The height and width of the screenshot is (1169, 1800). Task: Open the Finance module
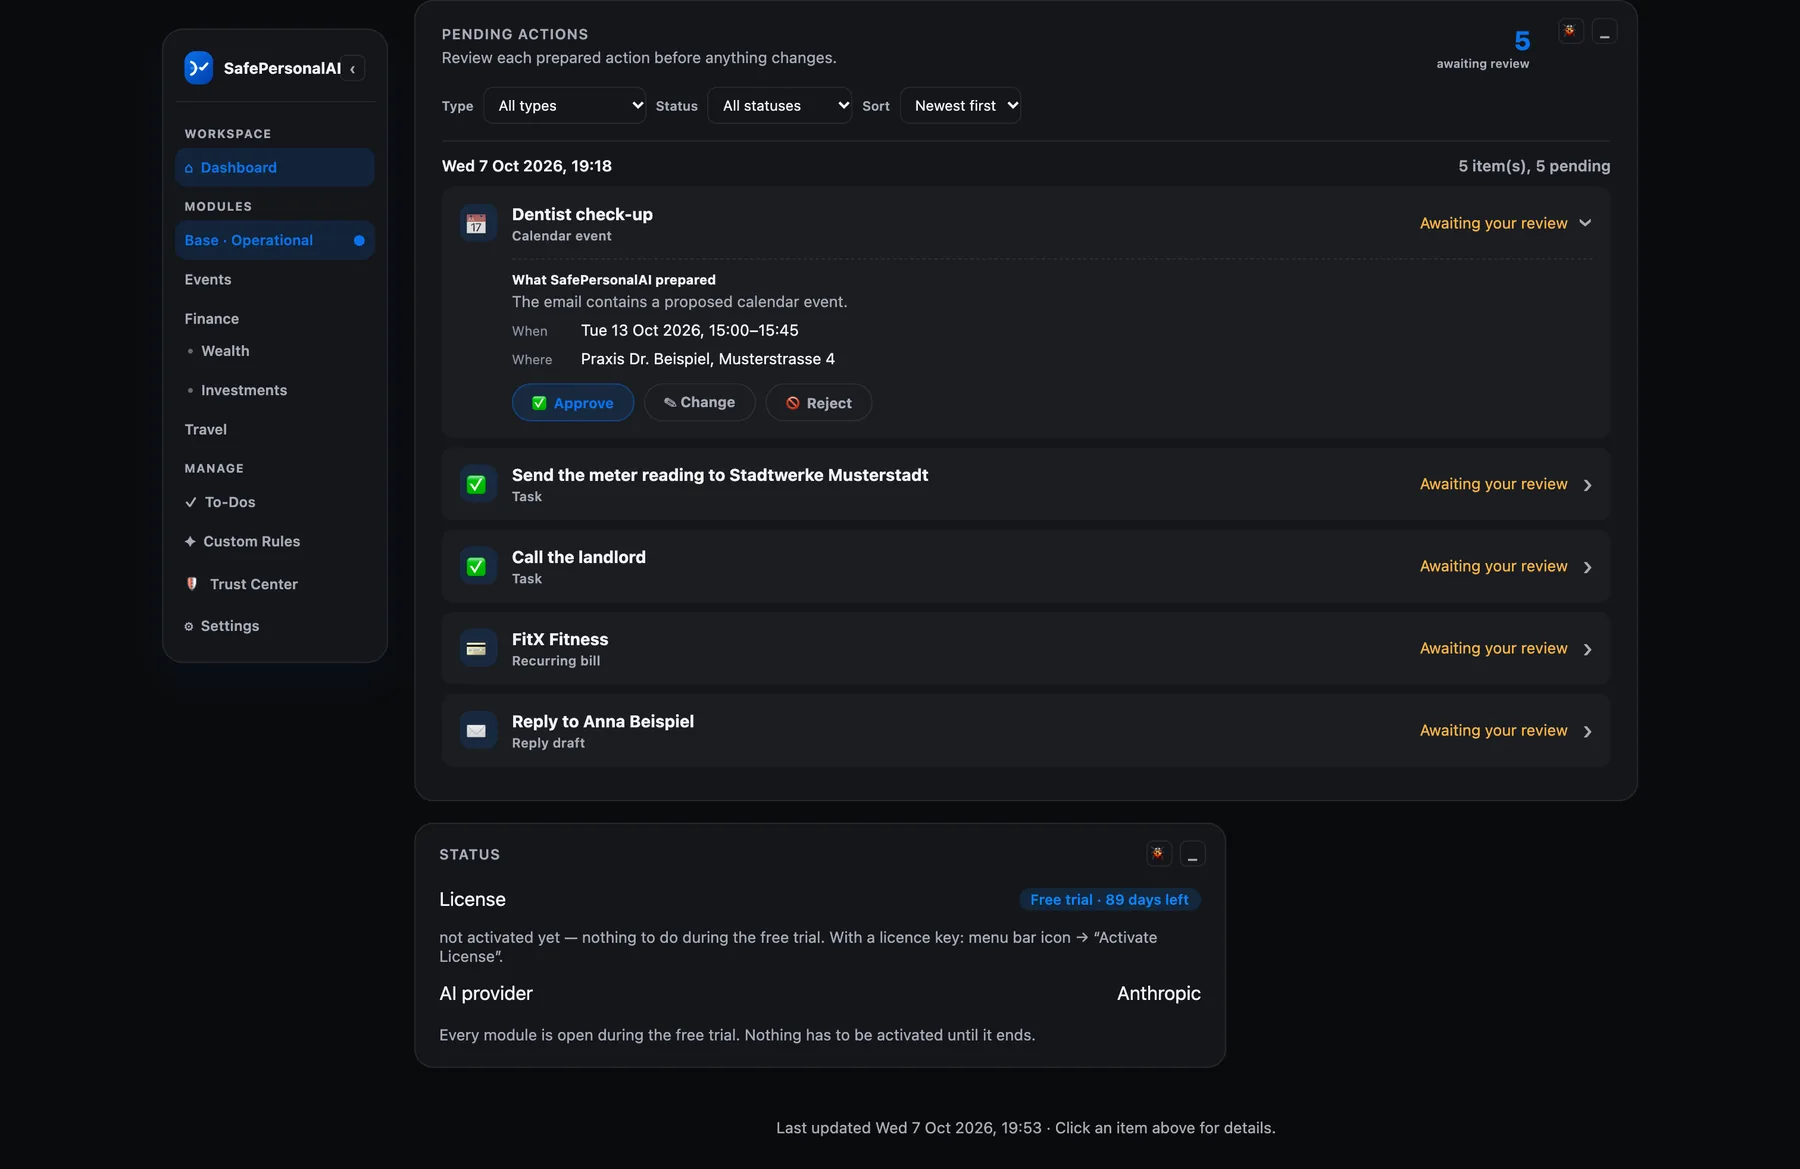275,318
